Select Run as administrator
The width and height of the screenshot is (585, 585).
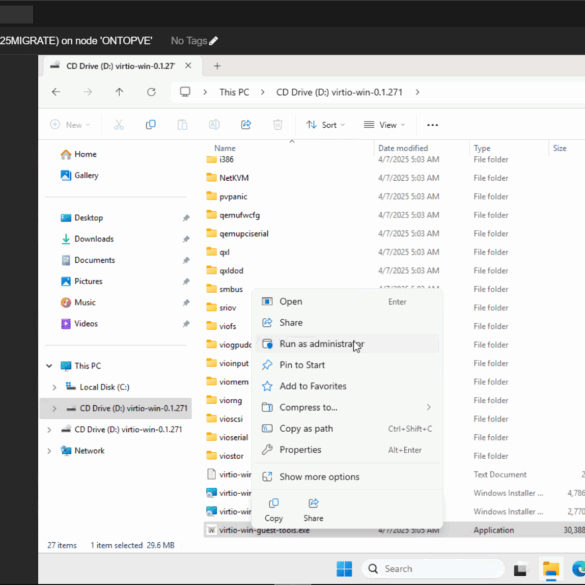[347, 344]
